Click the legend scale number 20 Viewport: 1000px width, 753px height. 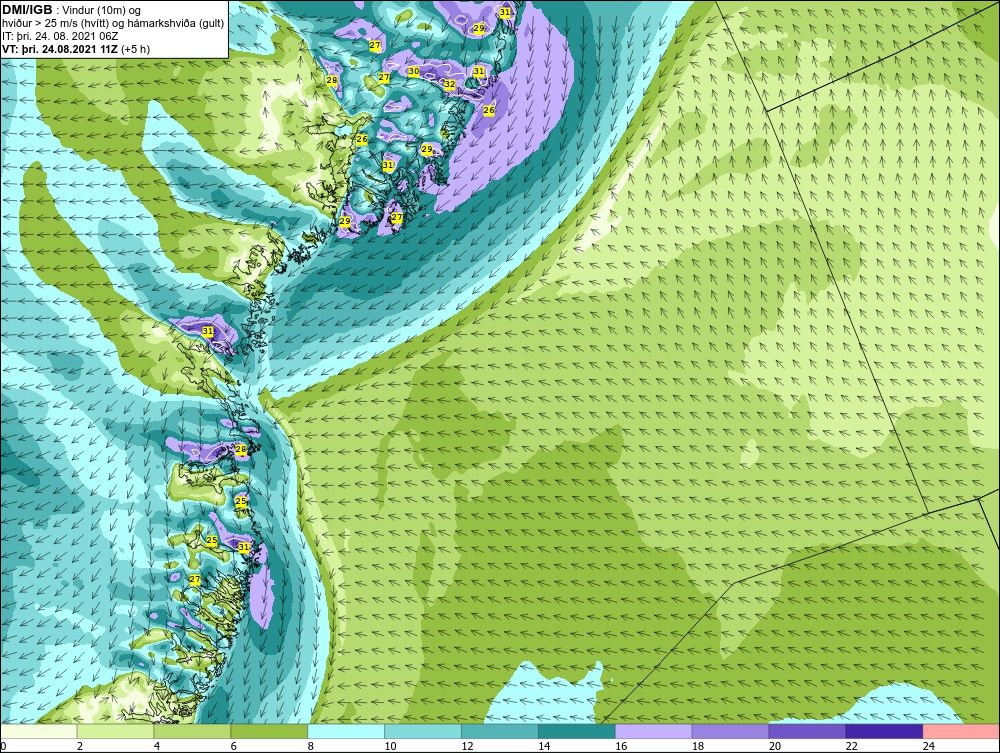[x=775, y=746]
